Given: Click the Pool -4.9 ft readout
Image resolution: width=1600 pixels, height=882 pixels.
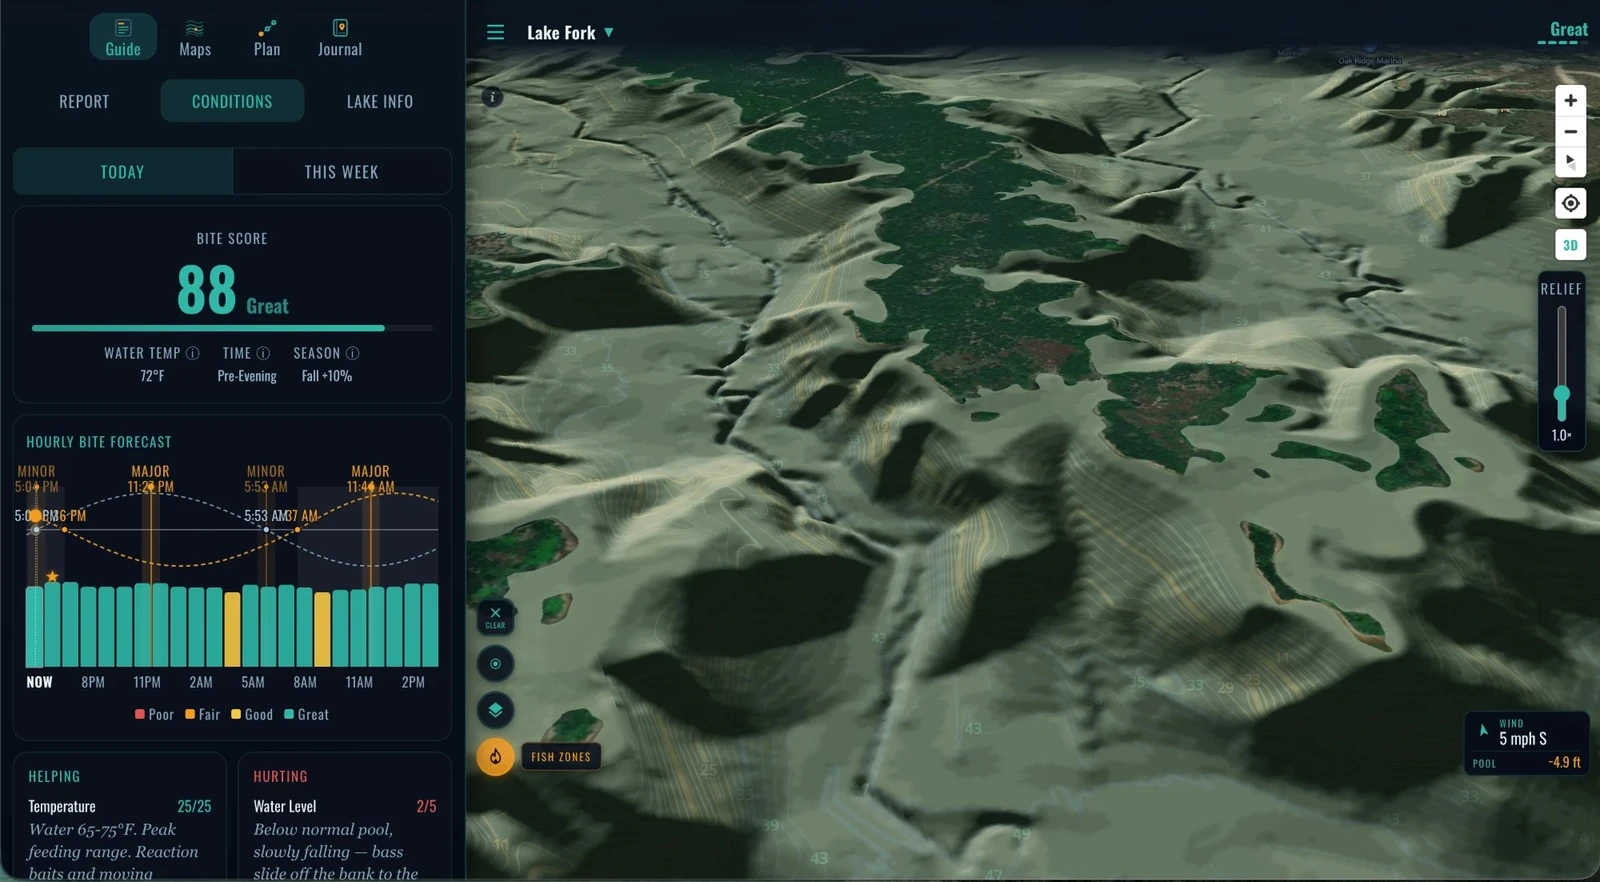Looking at the screenshot, I should (x=1526, y=763).
